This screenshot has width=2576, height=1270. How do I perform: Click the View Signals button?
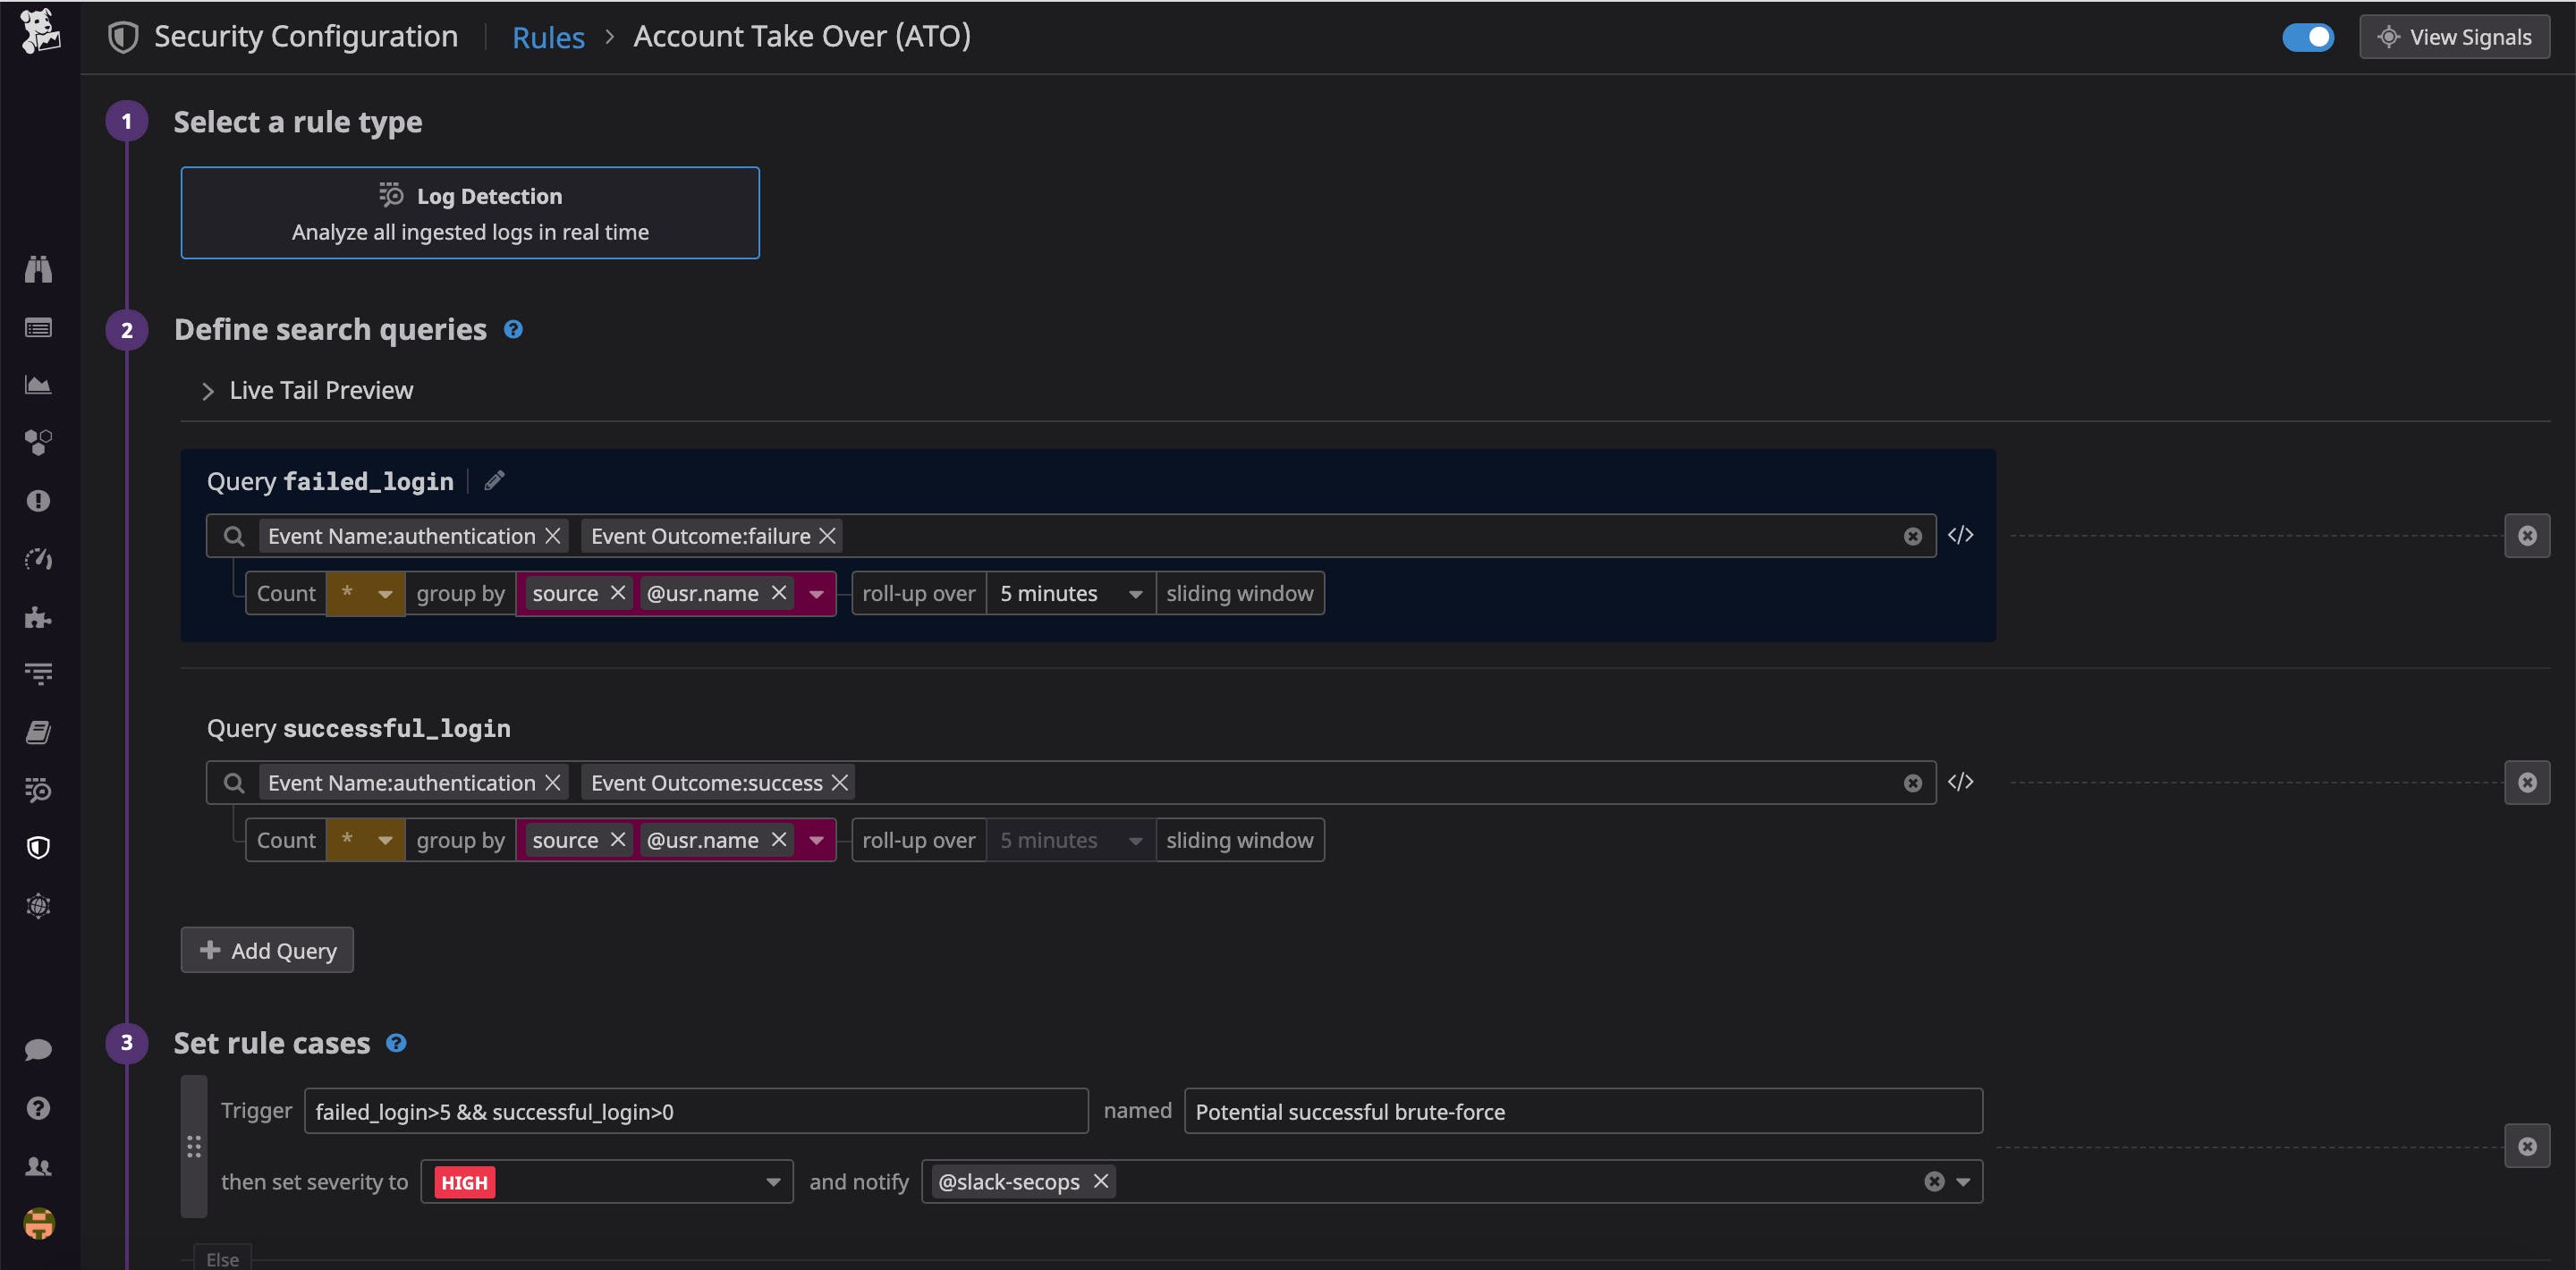2453,36
